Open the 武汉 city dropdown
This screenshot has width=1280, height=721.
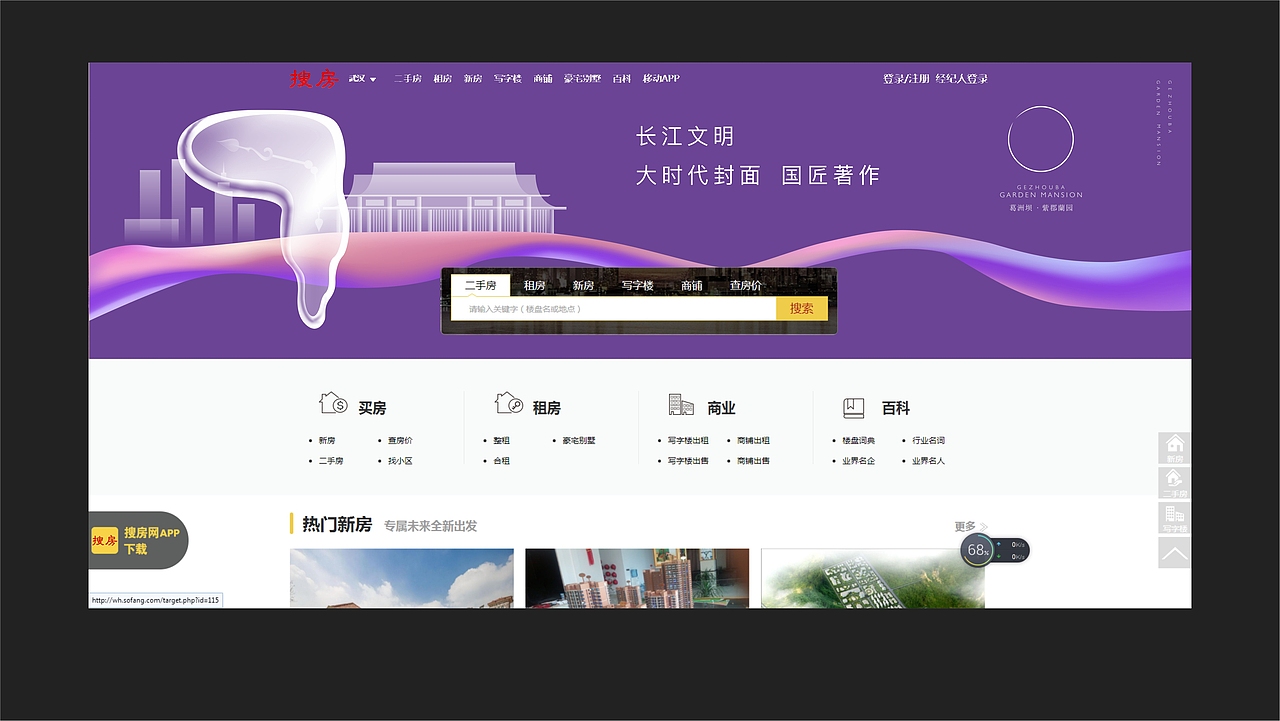[x=360, y=78]
